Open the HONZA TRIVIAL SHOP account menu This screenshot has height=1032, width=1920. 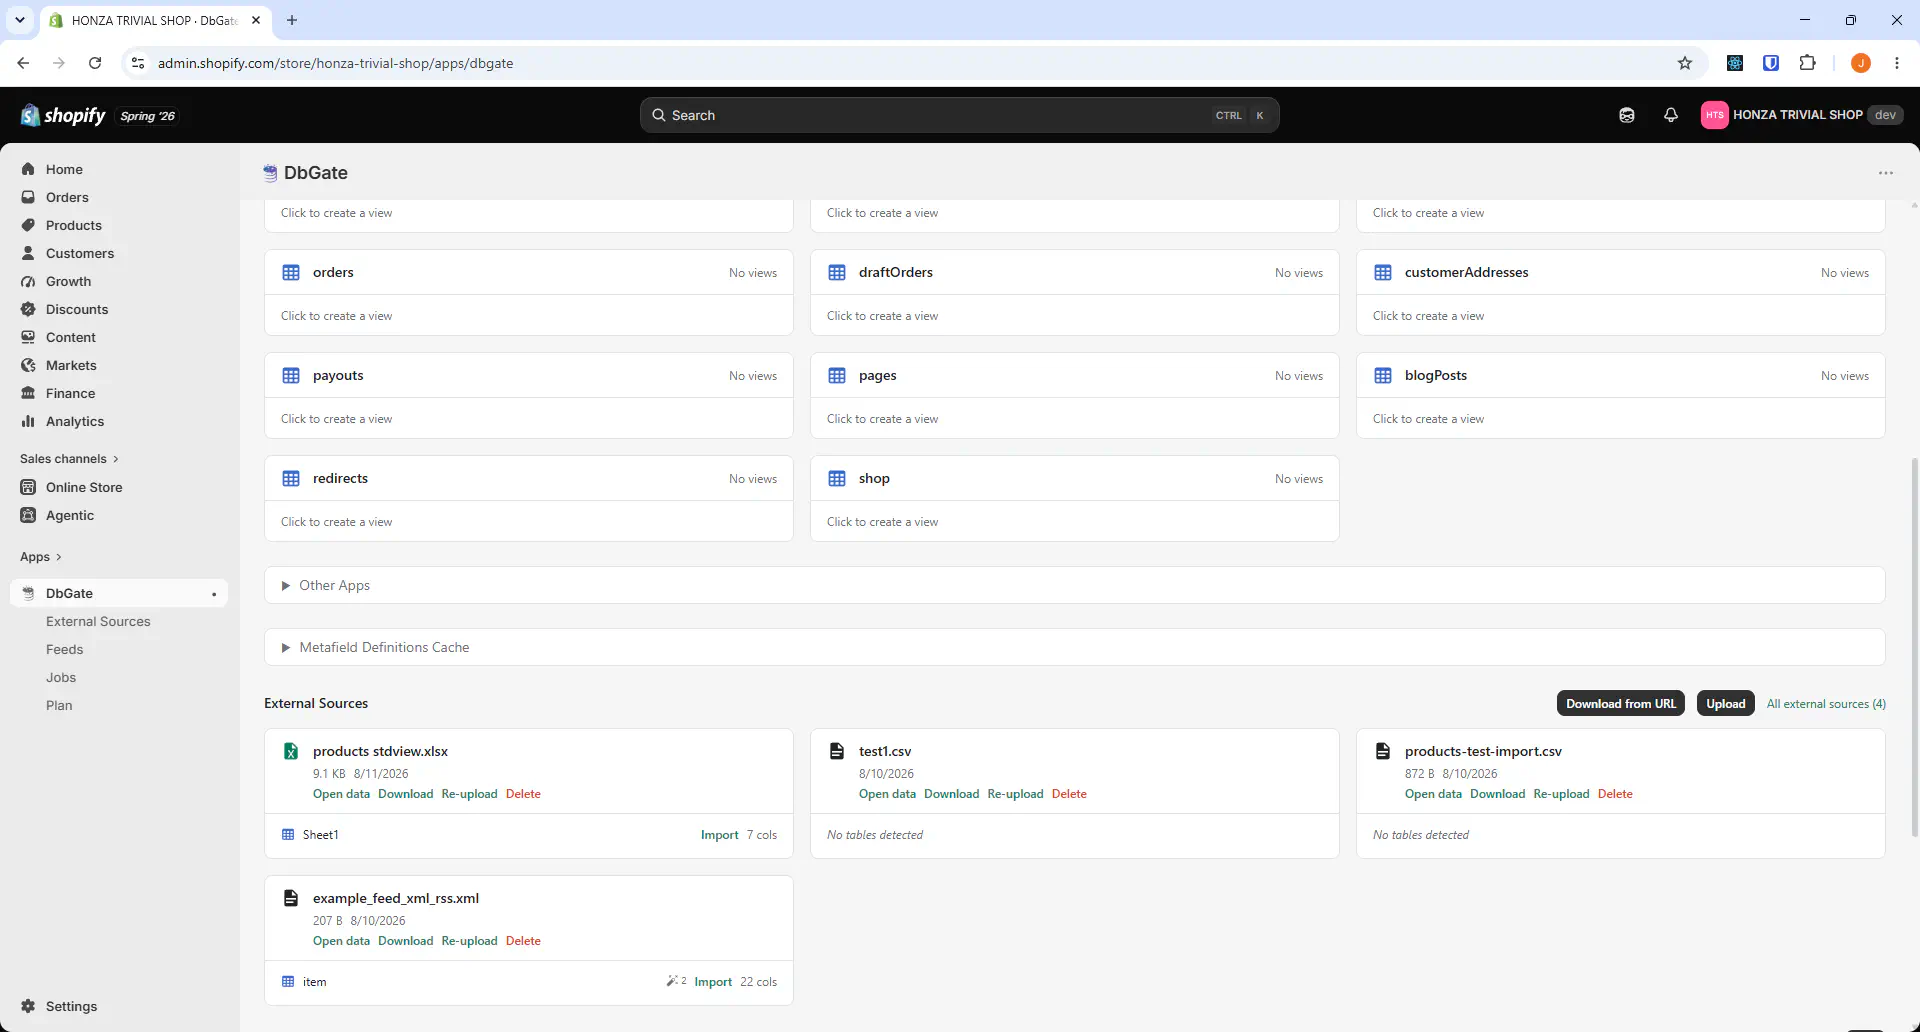pos(1801,115)
